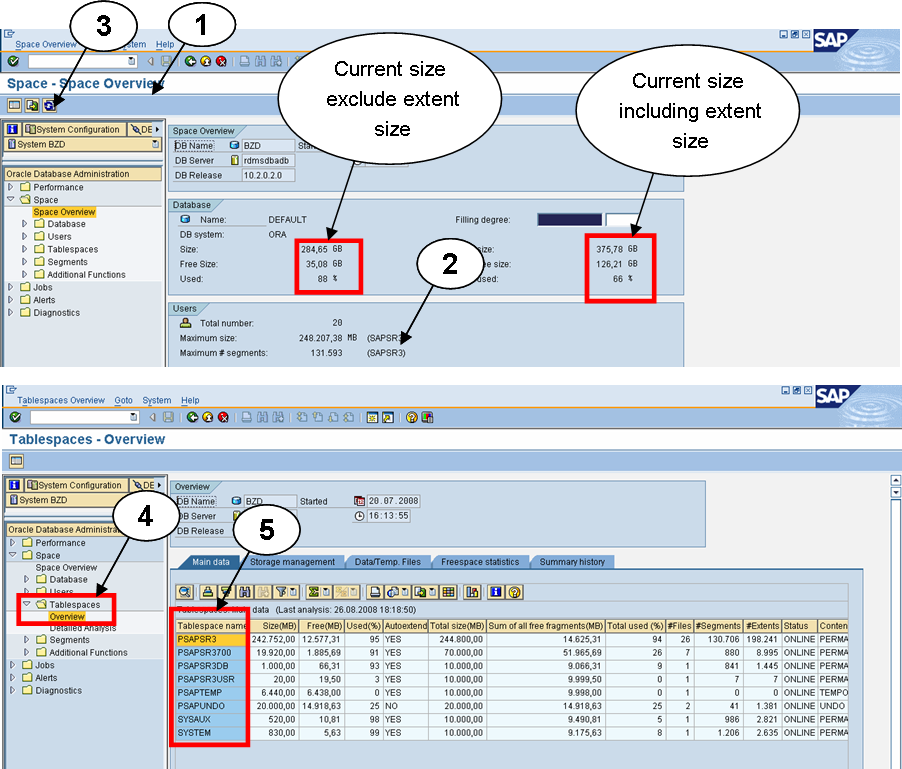Collapse Space node in Space Overview window tree
This screenshot has width=902, height=769.
coord(10,200)
